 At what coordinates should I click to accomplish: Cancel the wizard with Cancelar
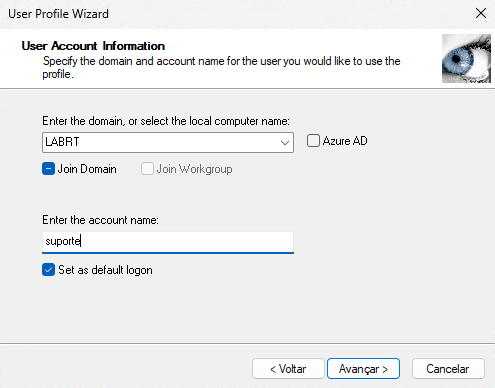pos(448,369)
